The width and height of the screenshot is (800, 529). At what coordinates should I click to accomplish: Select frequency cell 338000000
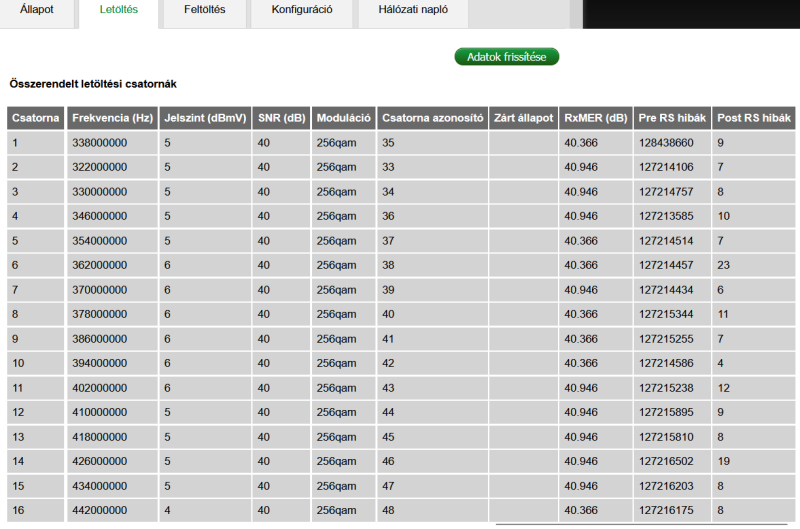point(112,143)
